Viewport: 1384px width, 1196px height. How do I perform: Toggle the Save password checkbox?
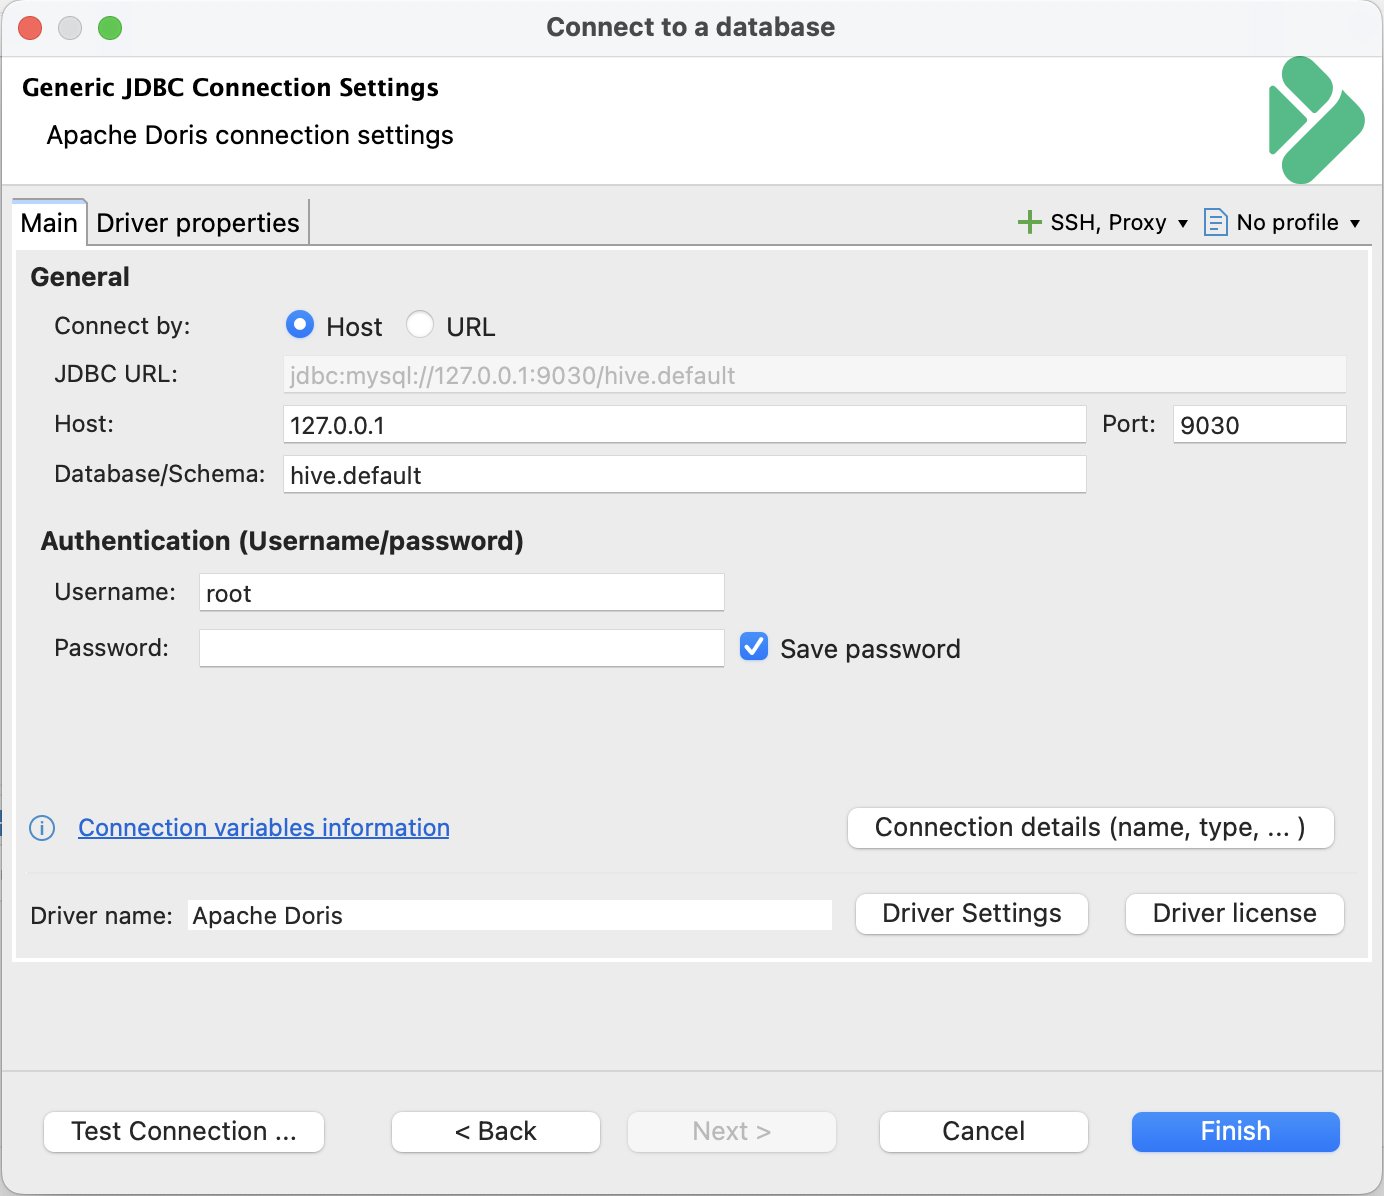click(754, 647)
